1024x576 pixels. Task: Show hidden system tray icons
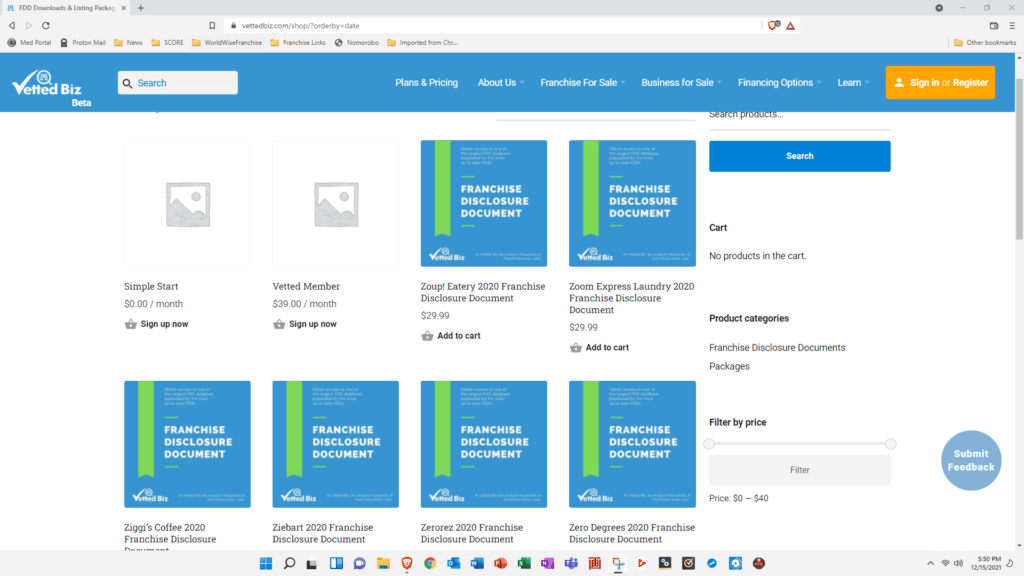(x=930, y=563)
